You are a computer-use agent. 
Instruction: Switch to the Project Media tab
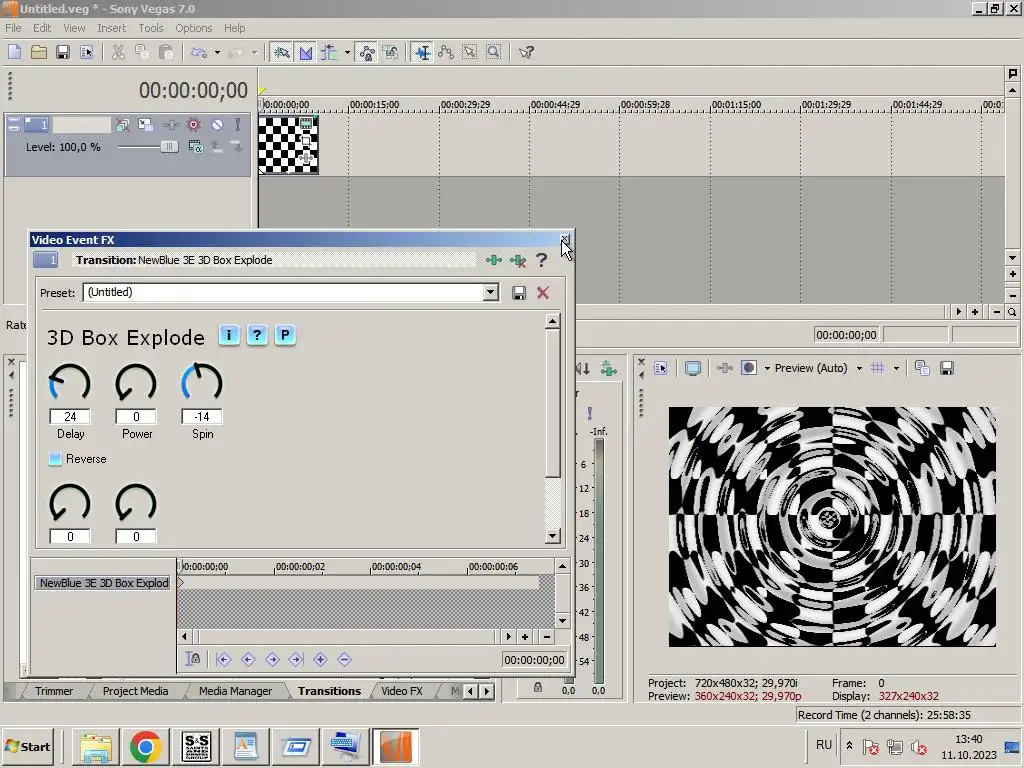(x=135, y=691)
